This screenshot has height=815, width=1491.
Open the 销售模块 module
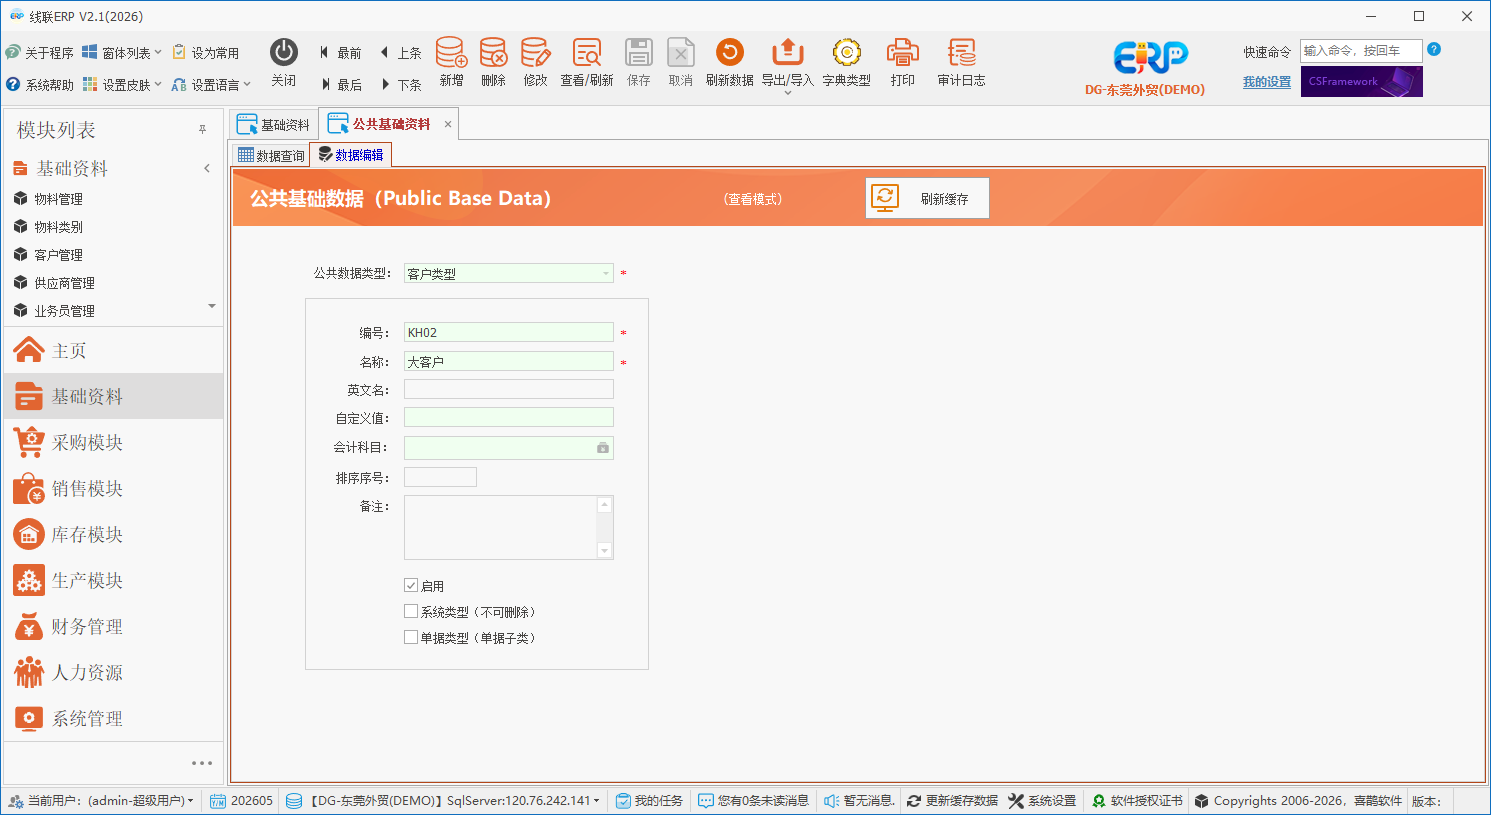pyautogui.click(x=114, y=488)
